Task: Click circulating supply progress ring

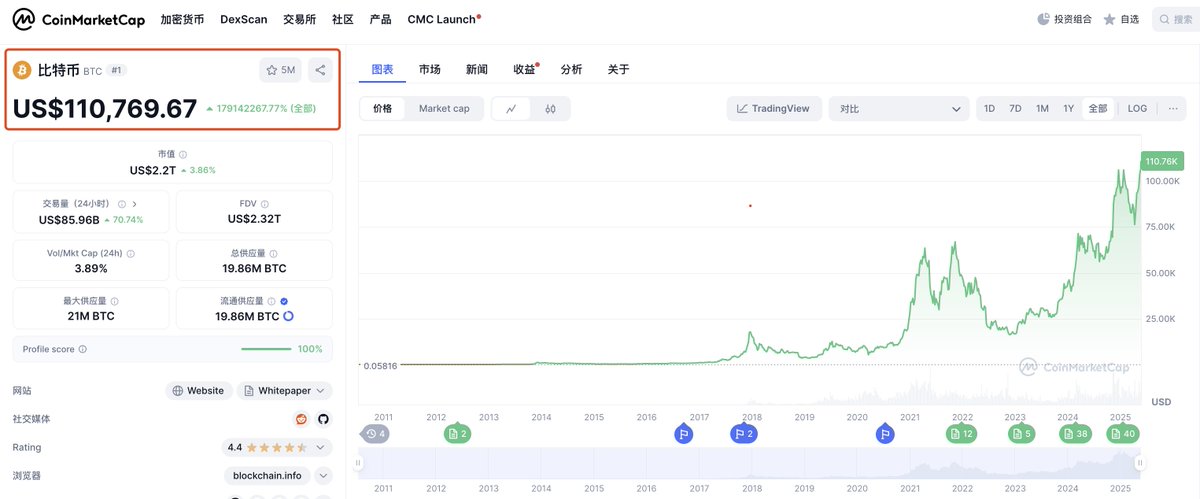Action: (288, 316)
